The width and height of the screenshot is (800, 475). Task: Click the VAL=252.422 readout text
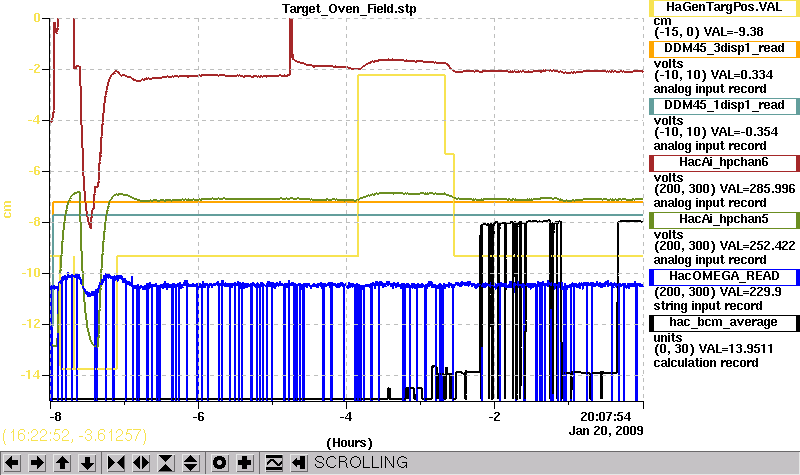(x=757, y=246)
